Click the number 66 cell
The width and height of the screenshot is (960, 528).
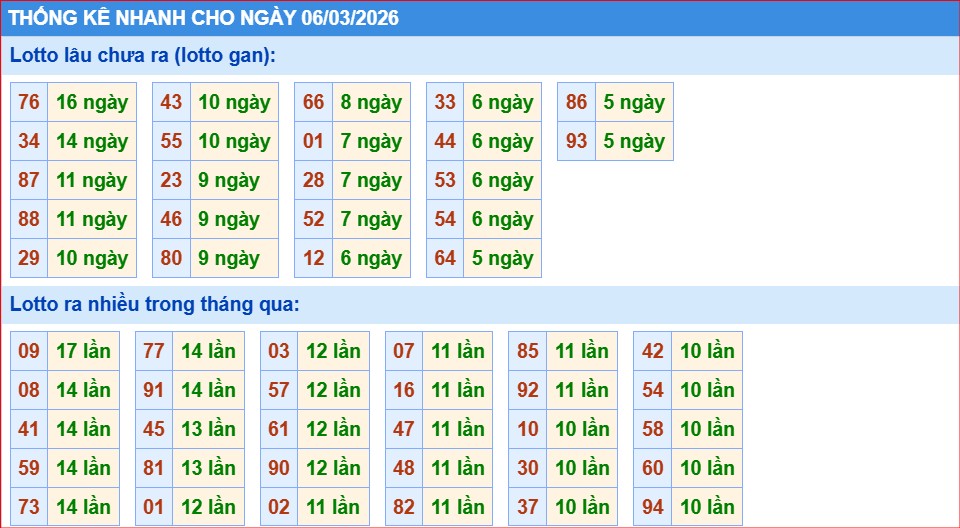click(313, 102)
